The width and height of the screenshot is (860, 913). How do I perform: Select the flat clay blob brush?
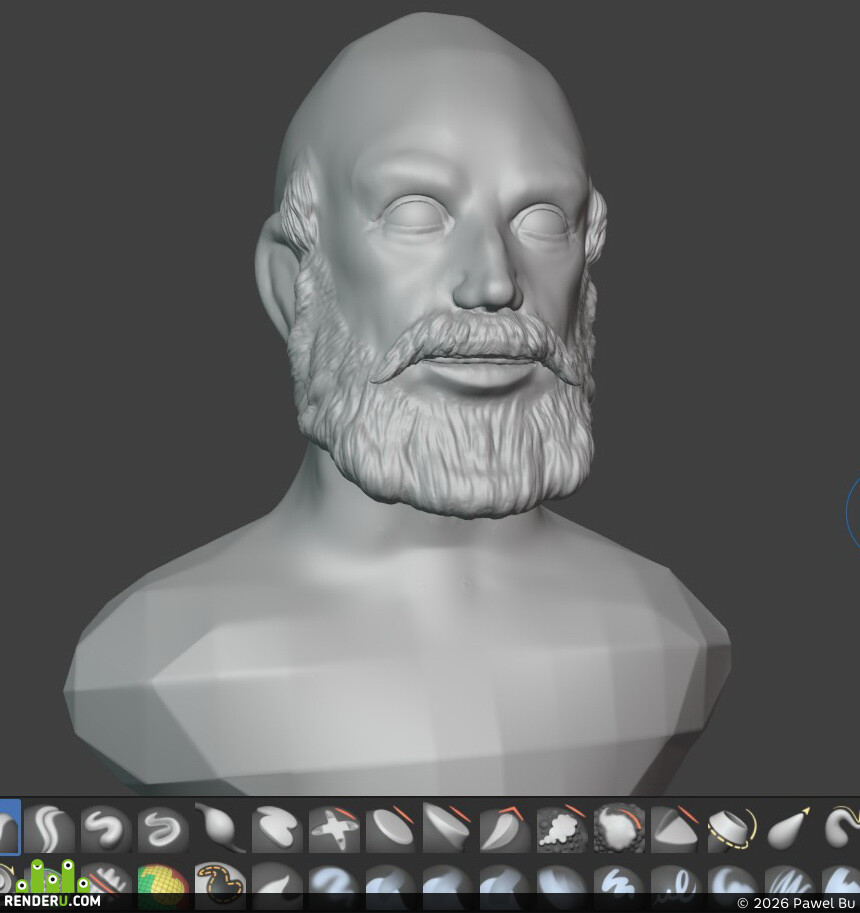(277, 827)
